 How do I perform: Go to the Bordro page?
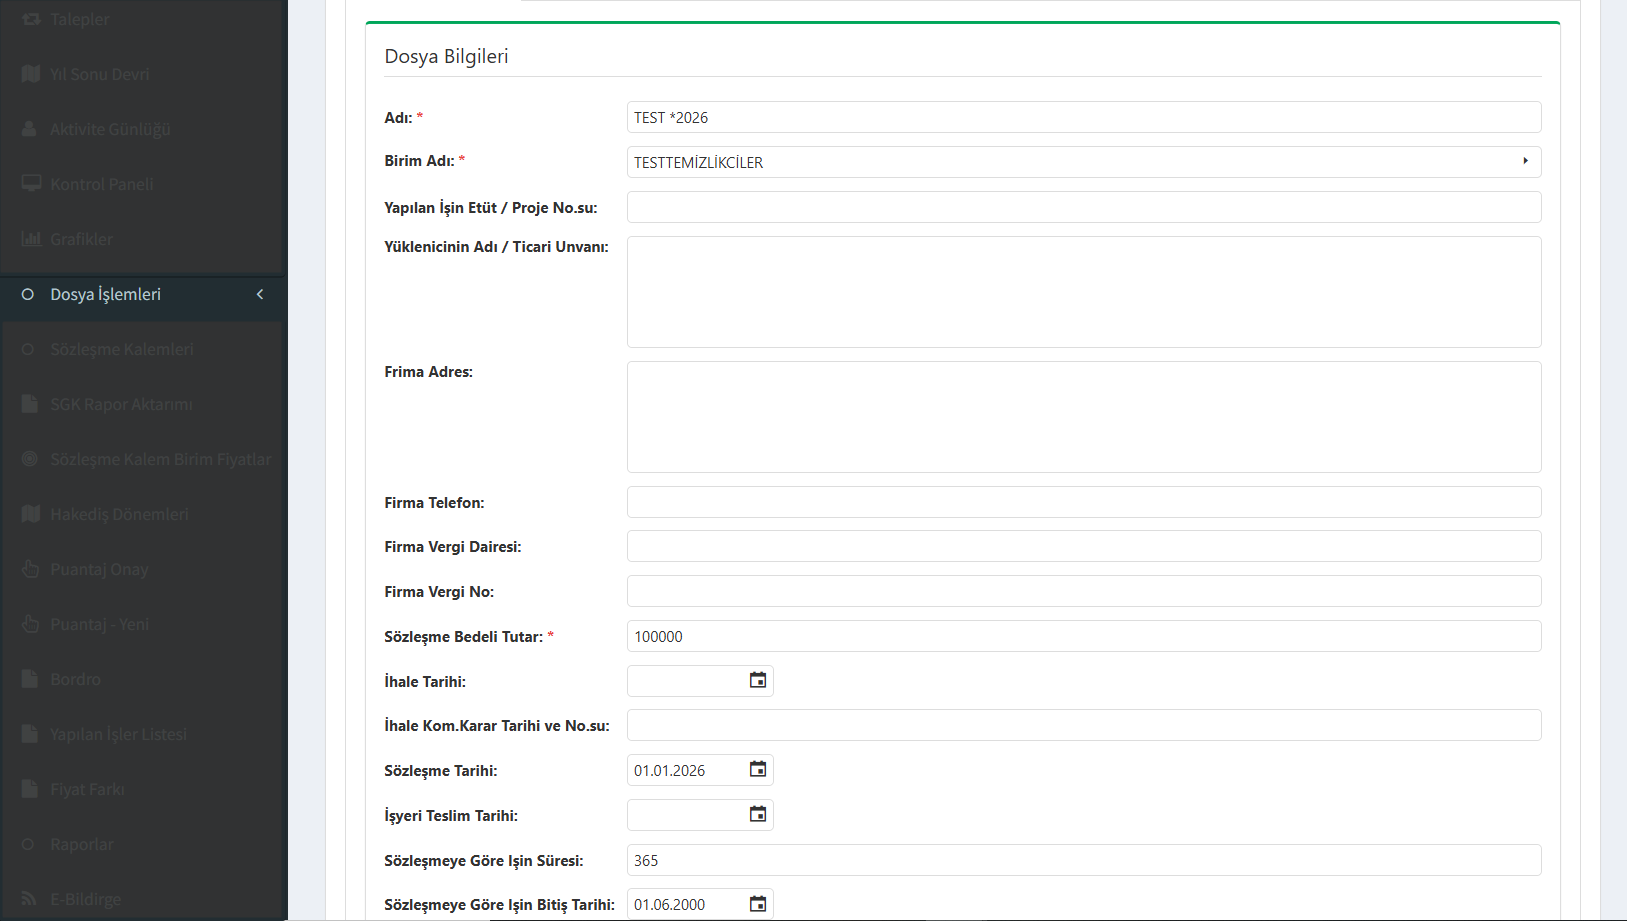pyautogui.click(x=75, y=679)
